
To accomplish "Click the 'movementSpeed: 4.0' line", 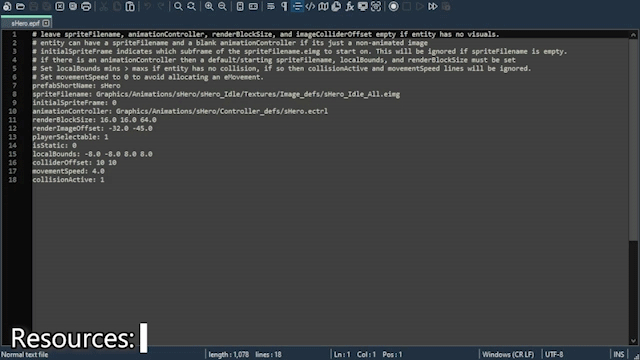I will (68, 171).
